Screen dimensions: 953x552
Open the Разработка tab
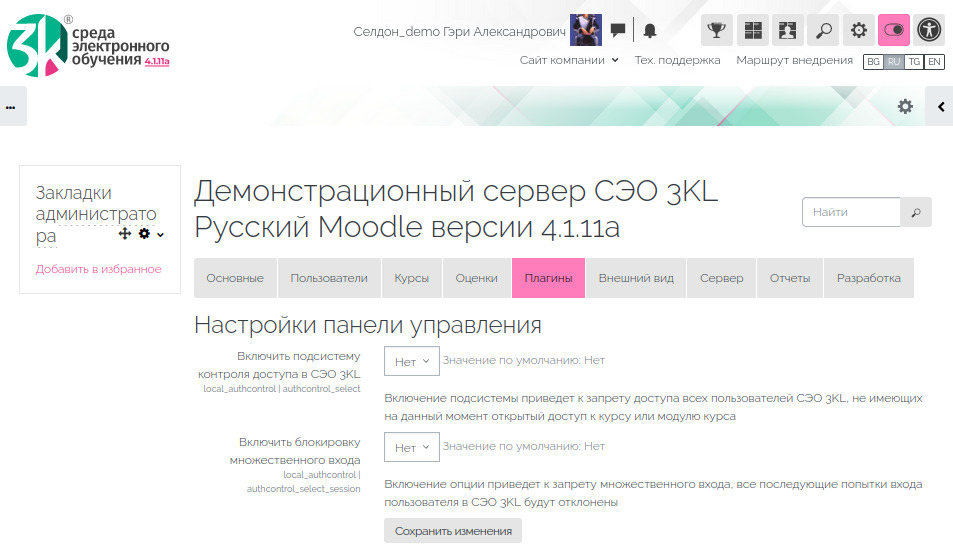[x=869, y=278]
